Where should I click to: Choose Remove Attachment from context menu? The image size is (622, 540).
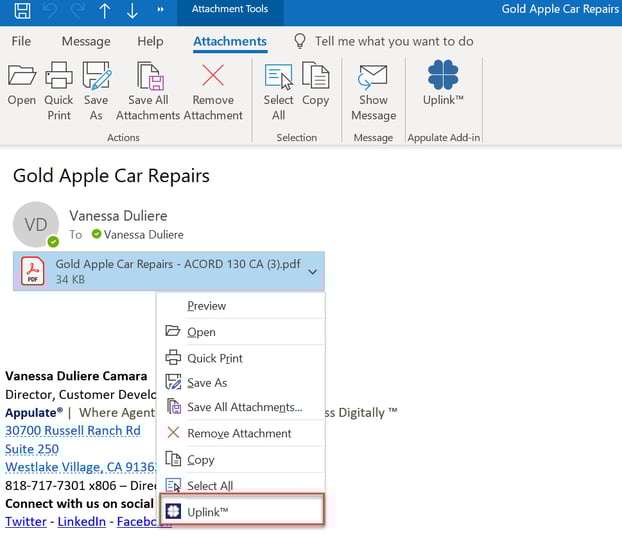coord(241,433)
